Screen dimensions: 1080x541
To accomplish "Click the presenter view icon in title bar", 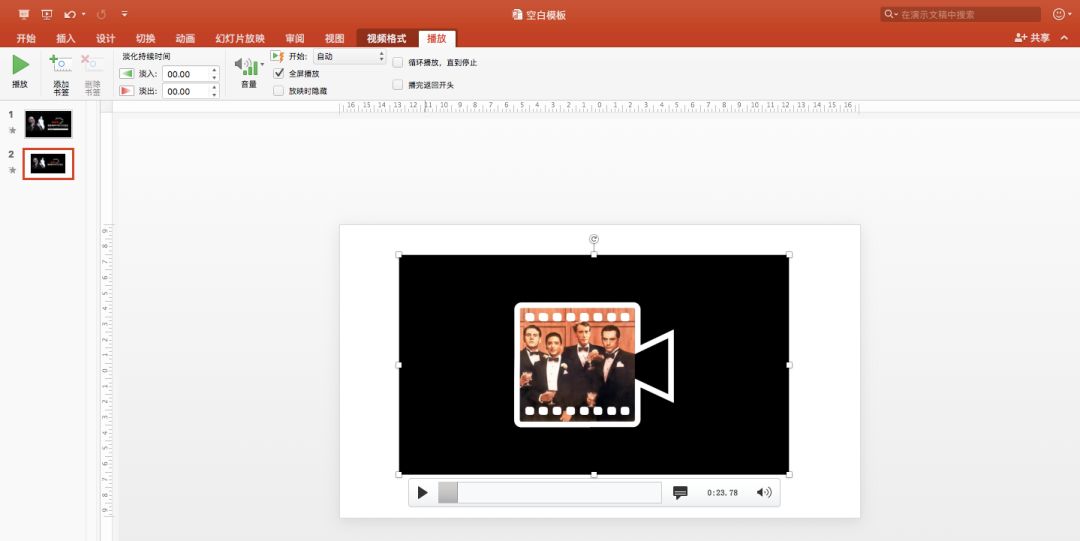I will (25, 14).
